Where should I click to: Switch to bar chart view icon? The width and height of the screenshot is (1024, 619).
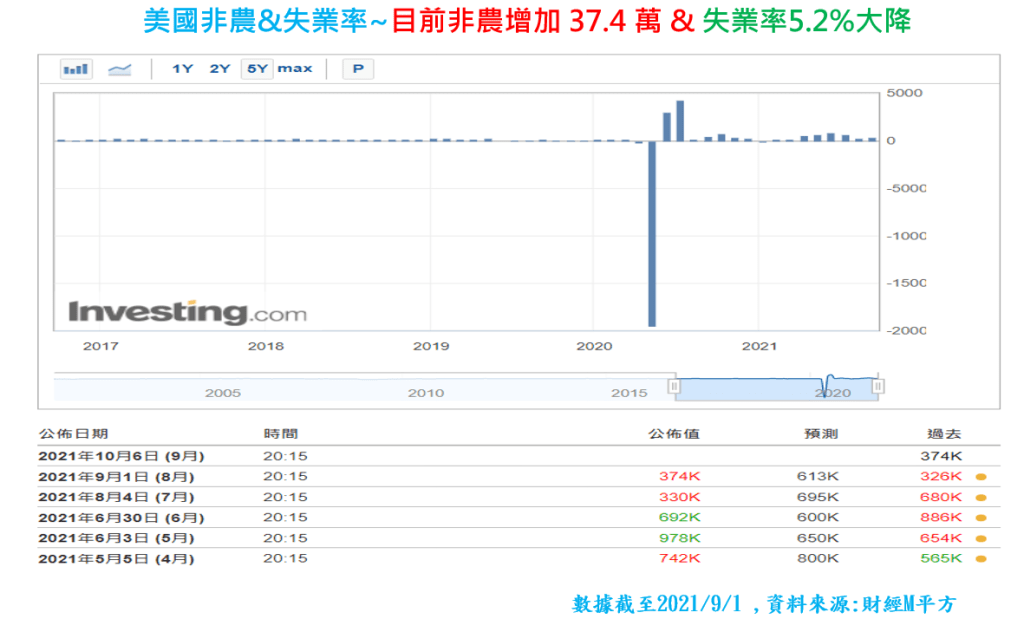pos(76,69)
